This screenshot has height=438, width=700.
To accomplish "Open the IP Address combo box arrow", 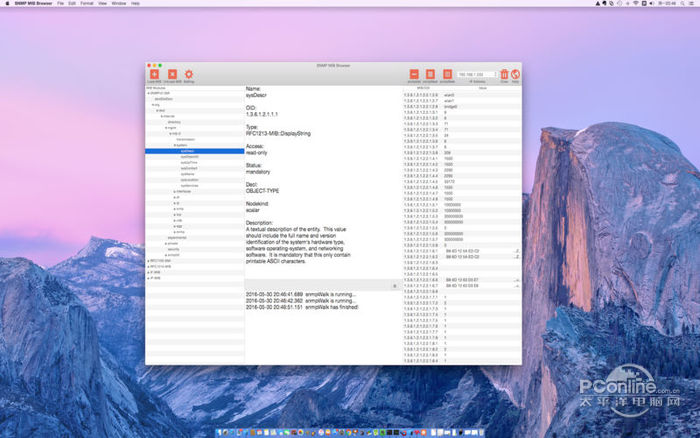I will [x=495, y=75].
